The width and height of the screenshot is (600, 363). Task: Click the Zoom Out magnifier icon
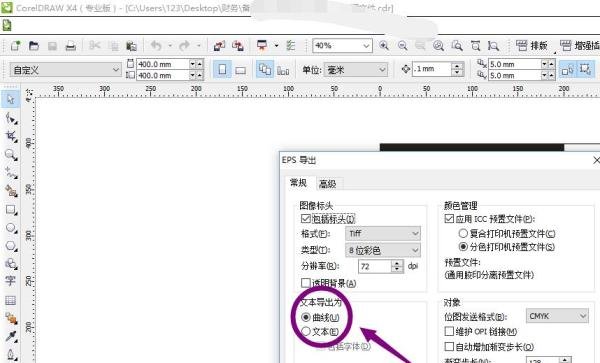pyautogui.click(x=402, y=46)
